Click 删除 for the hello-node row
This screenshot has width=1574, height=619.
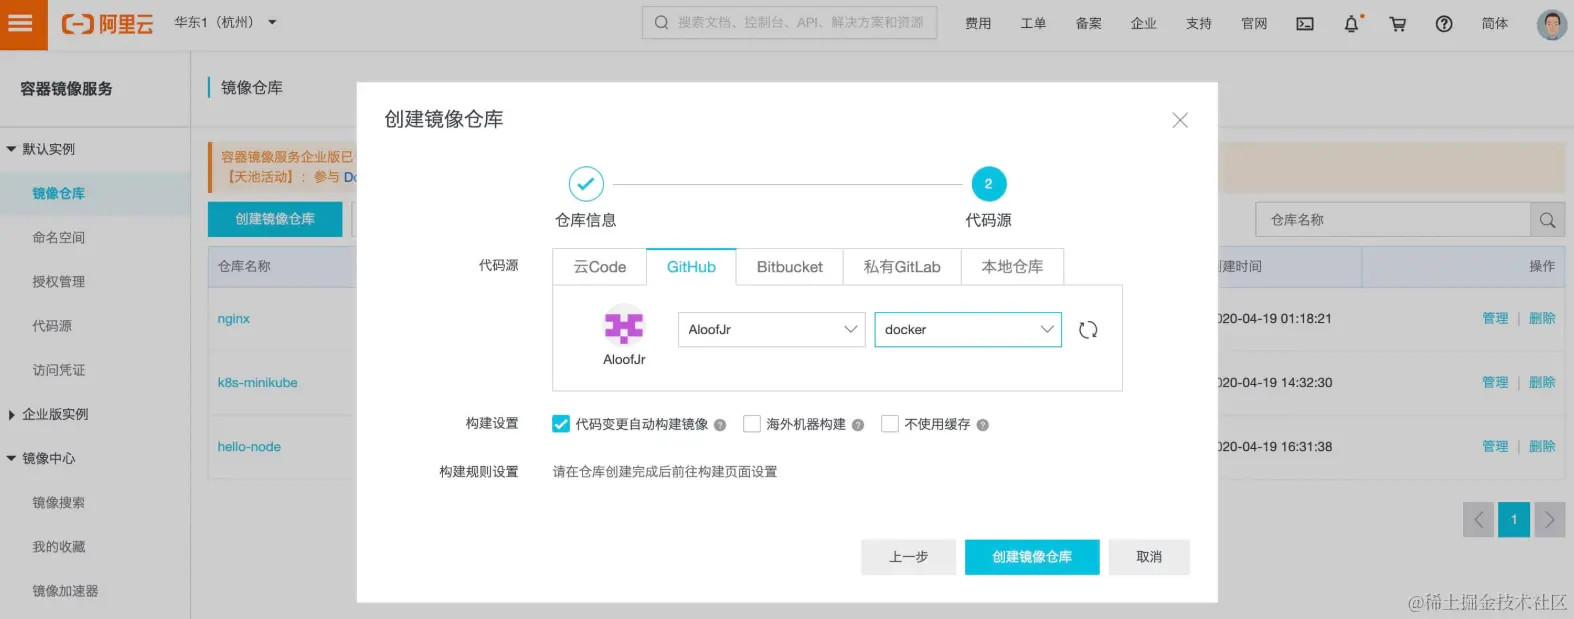coord(1542,447)
